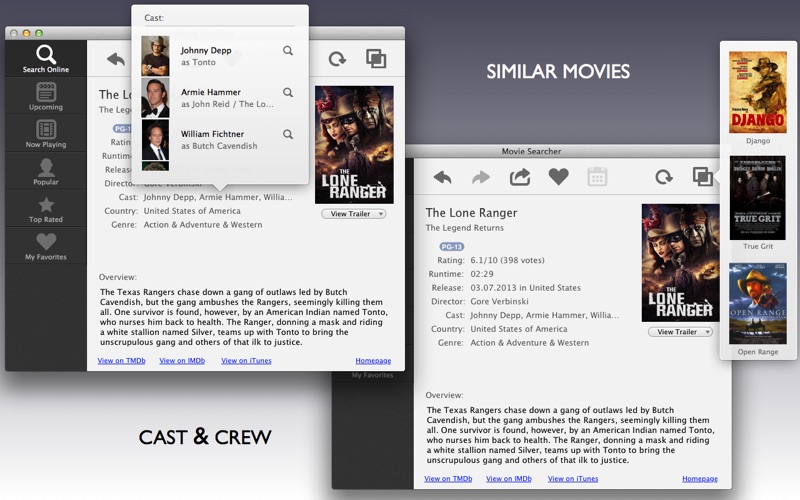Add The Lone Ranger to favorites
800x500 pixels.
click(x=559, y=177)
